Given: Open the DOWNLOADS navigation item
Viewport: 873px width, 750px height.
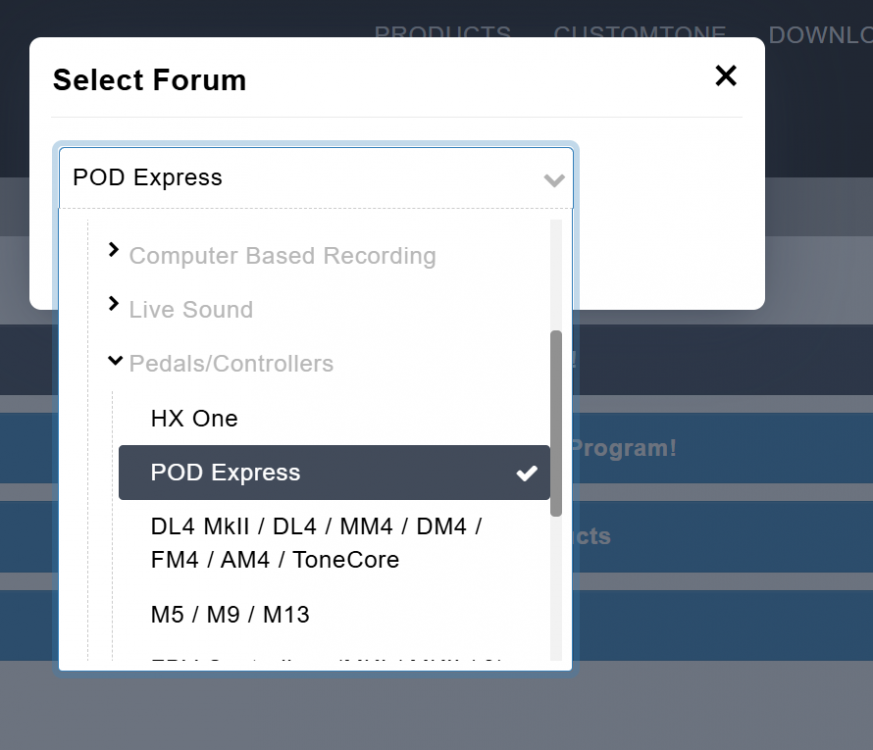Looking at the screenshot, I should click(x=820, y=33).
